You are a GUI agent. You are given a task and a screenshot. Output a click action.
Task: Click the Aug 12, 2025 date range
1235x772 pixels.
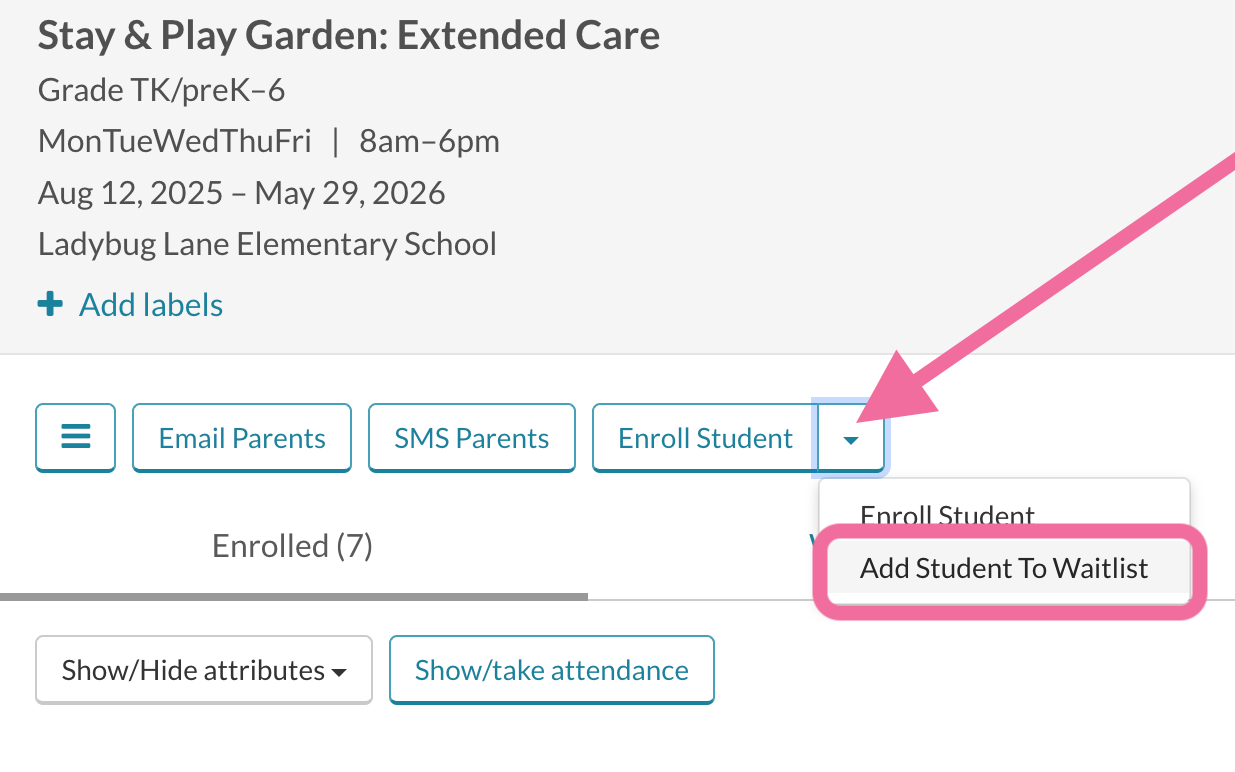coord(242,192)
